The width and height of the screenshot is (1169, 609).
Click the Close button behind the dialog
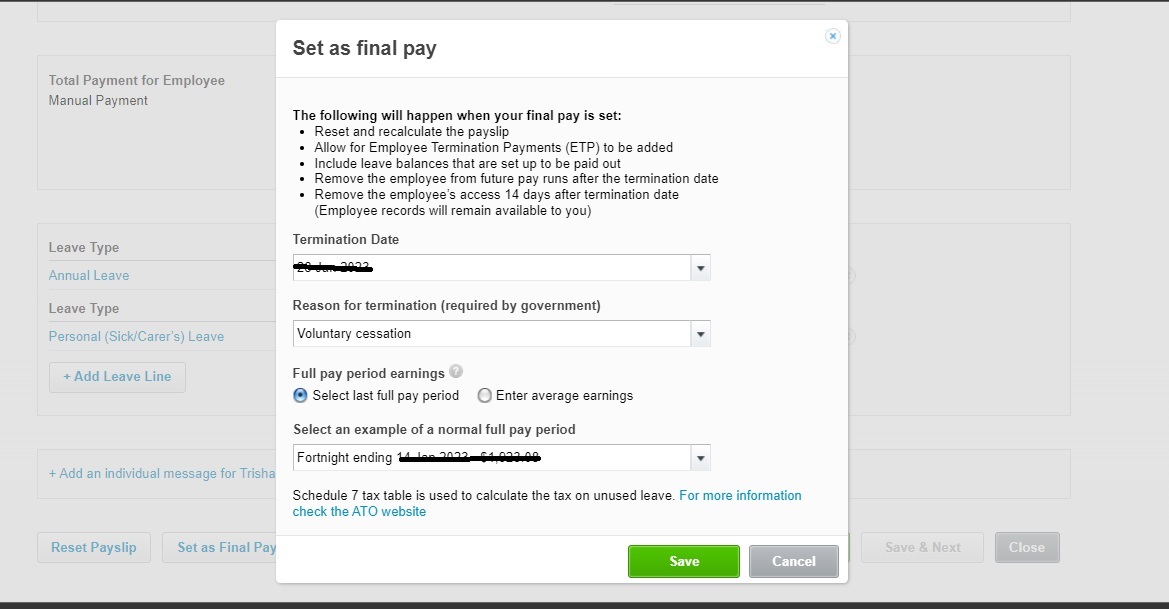pyautogui.click(x=1026, y=547)
